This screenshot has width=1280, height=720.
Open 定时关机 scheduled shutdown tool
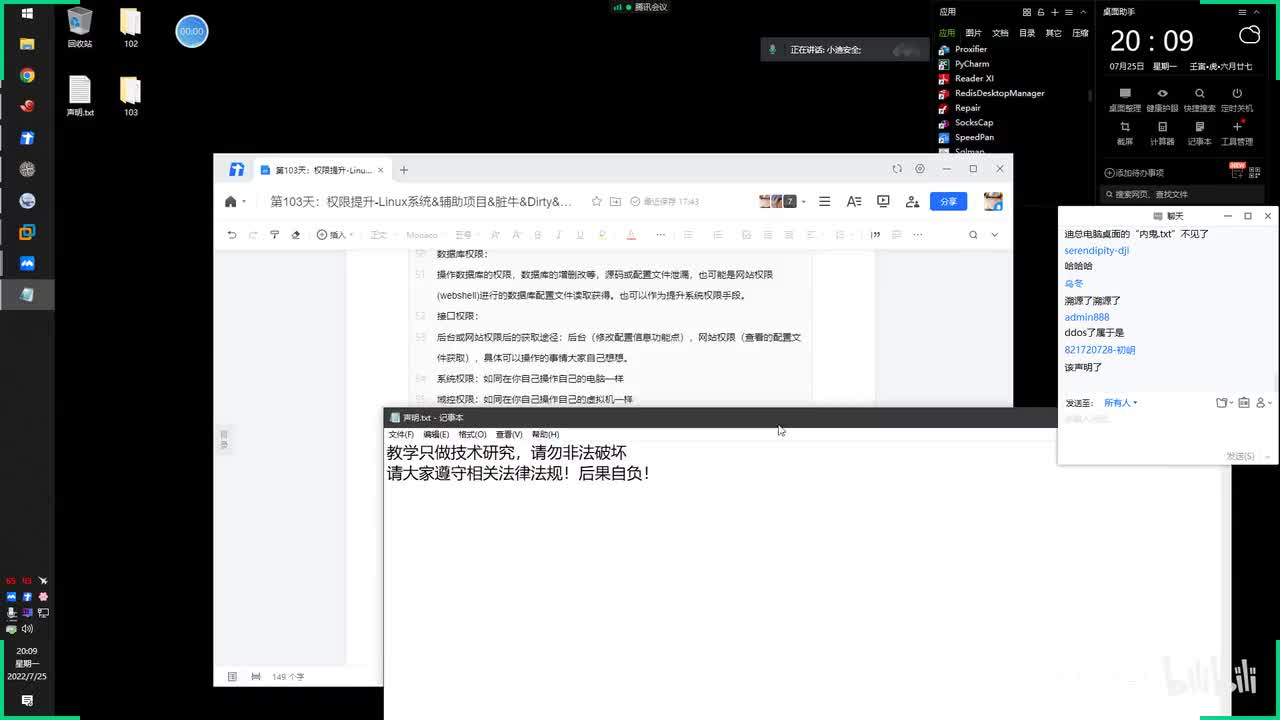[x=1237, y=99]
